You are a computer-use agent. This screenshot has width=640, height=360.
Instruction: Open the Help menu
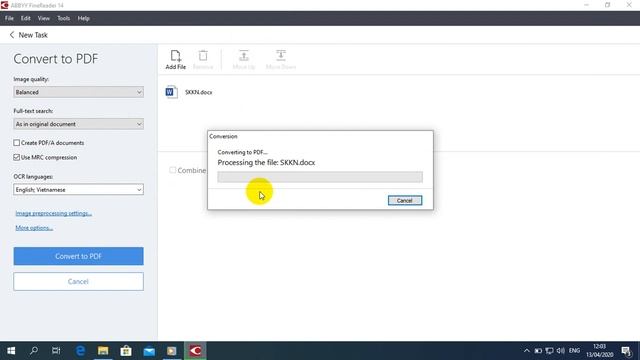click(x=83, y=18)
